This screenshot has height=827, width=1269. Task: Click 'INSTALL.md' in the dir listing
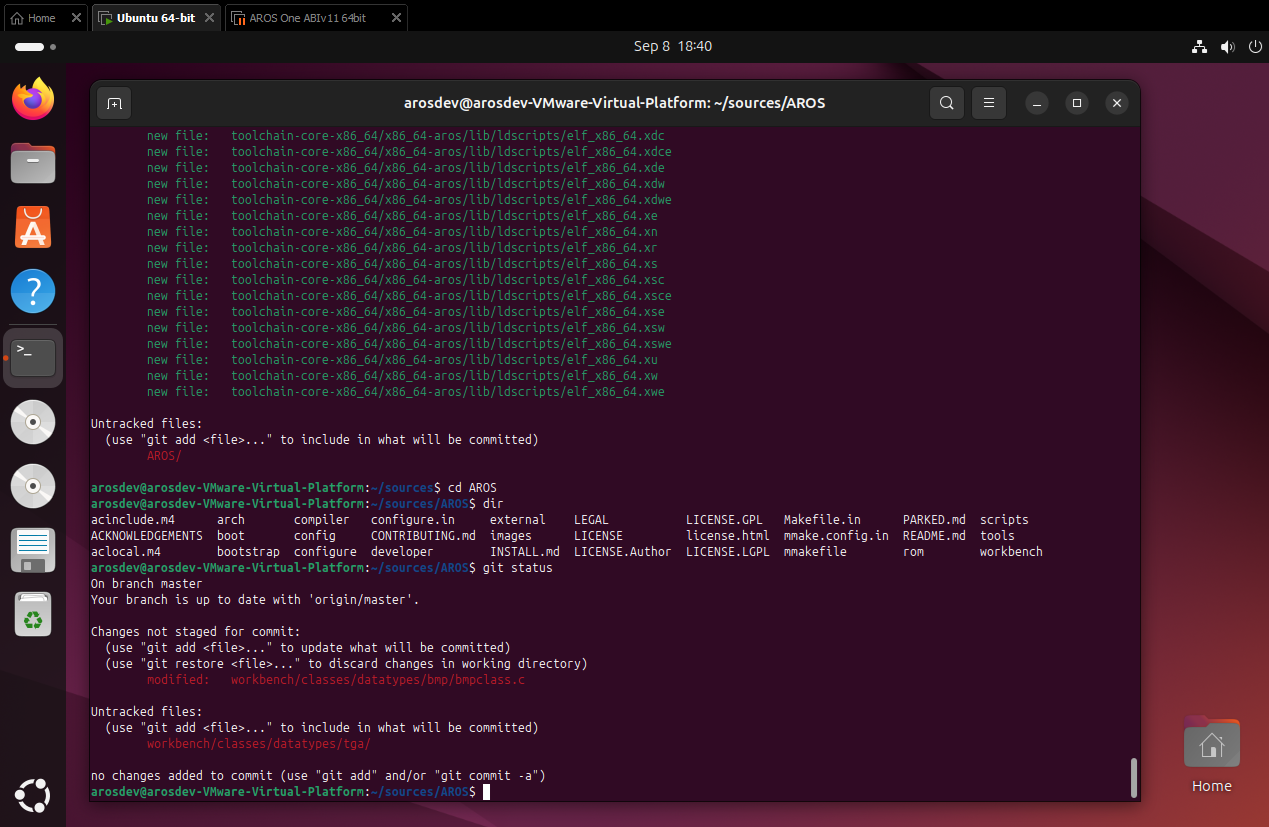point(524,552)
